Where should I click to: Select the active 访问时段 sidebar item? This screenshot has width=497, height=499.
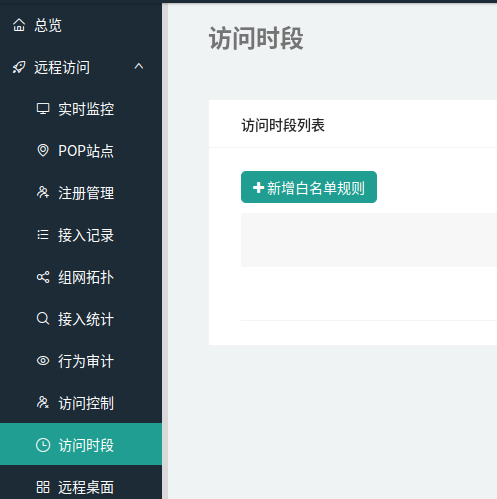pos(81,444)
